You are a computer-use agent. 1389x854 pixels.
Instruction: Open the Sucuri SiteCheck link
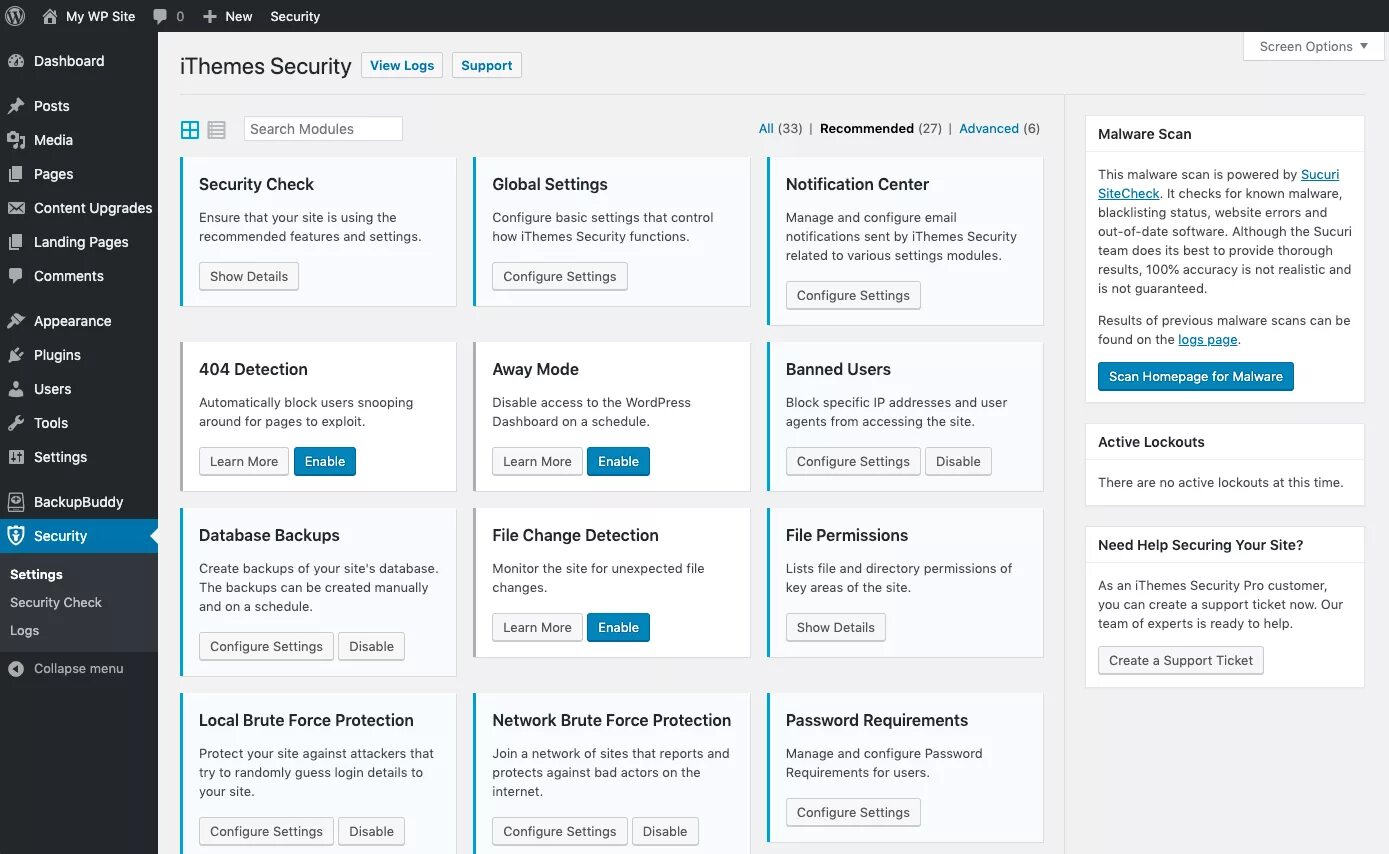[1128, 193]
